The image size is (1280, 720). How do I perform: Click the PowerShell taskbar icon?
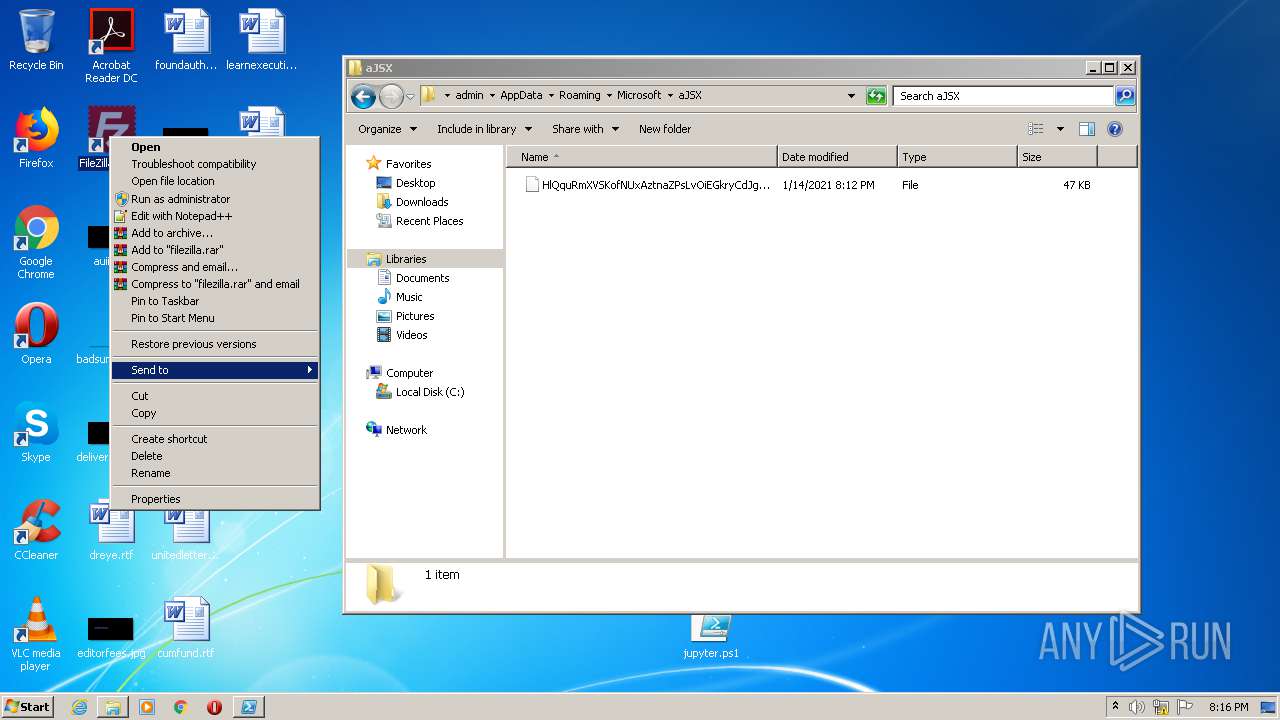click(248, 707)
